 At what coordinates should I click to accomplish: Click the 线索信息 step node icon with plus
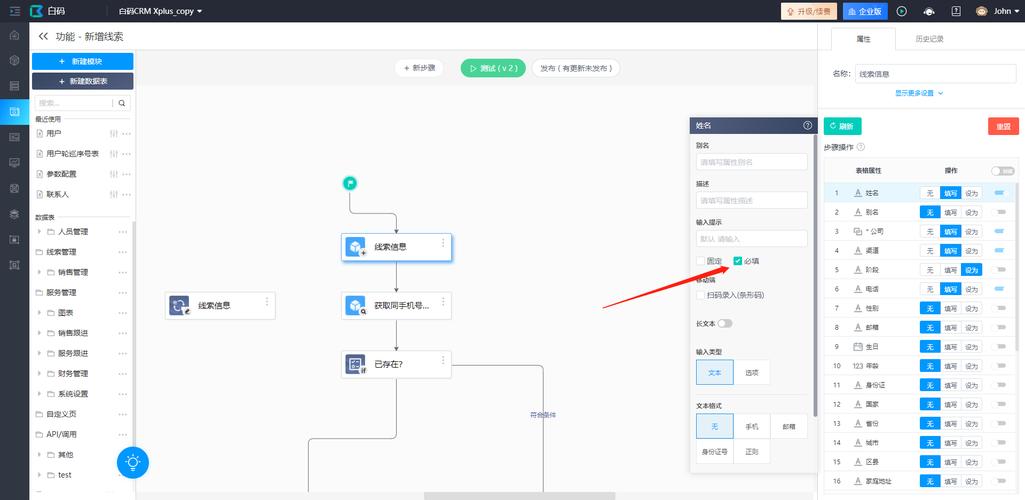click(x=356, y=247)
